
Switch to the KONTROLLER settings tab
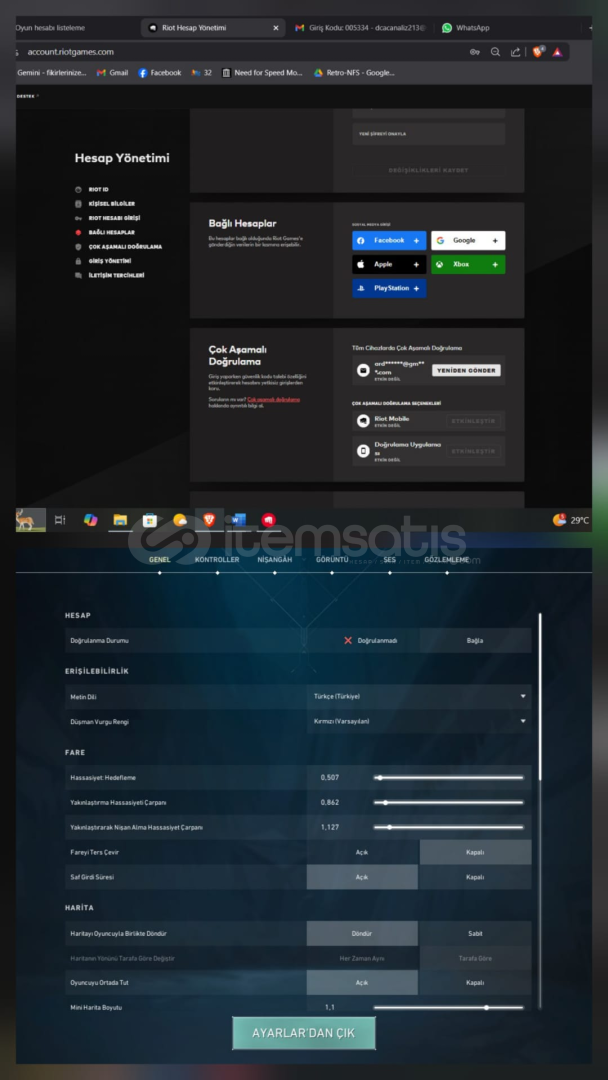pos(217,560)
